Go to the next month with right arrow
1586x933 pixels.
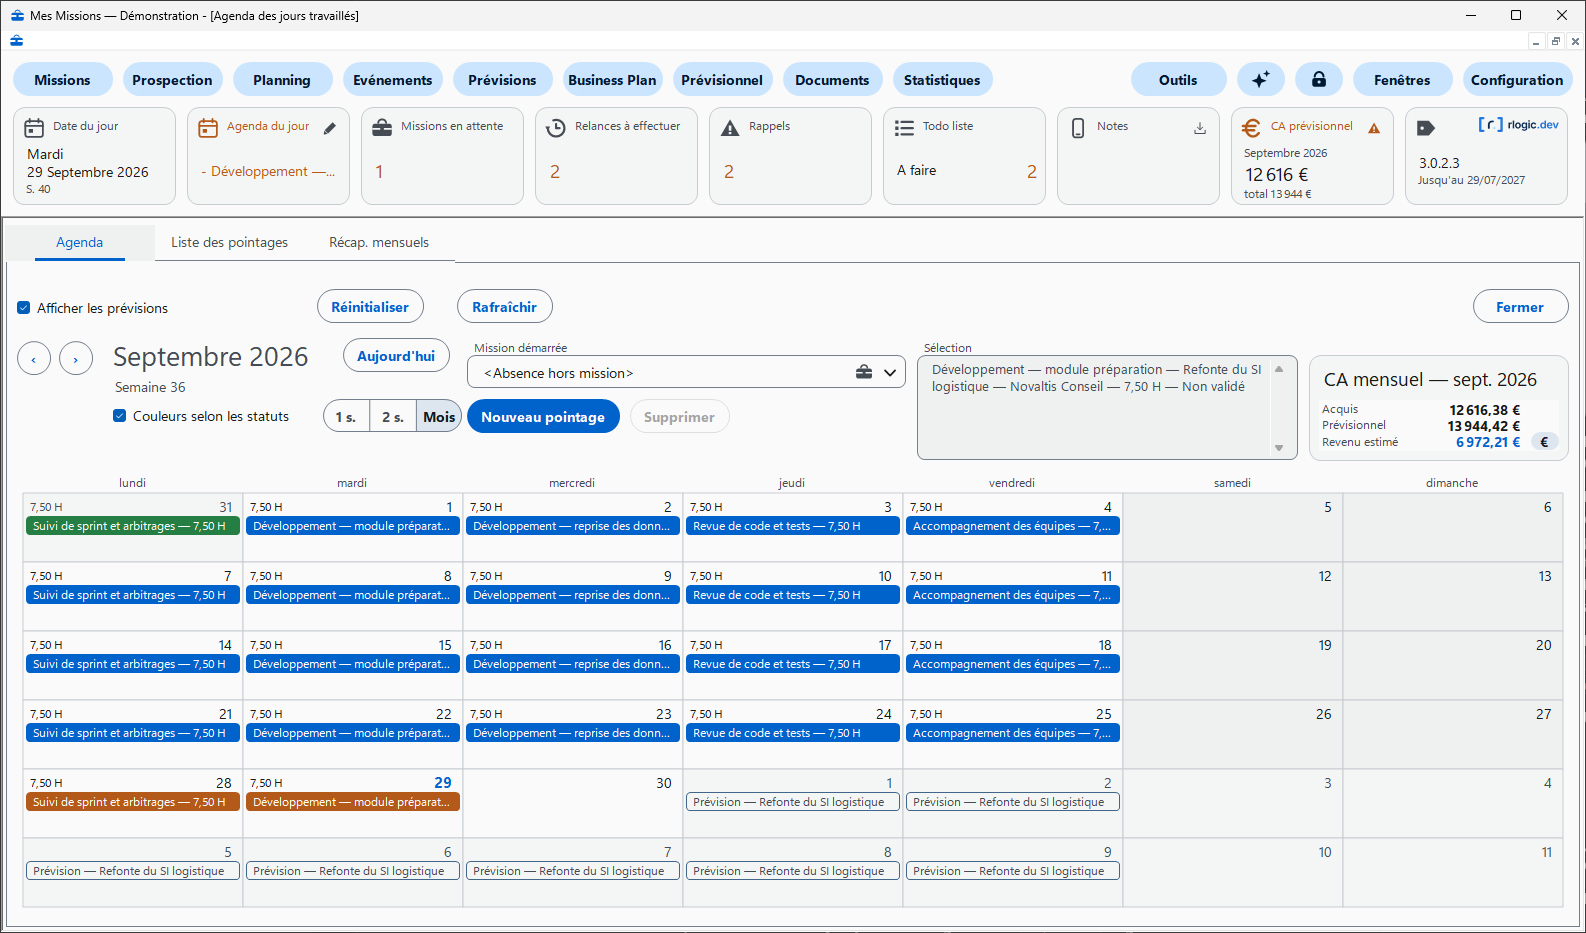pos(76,358)
